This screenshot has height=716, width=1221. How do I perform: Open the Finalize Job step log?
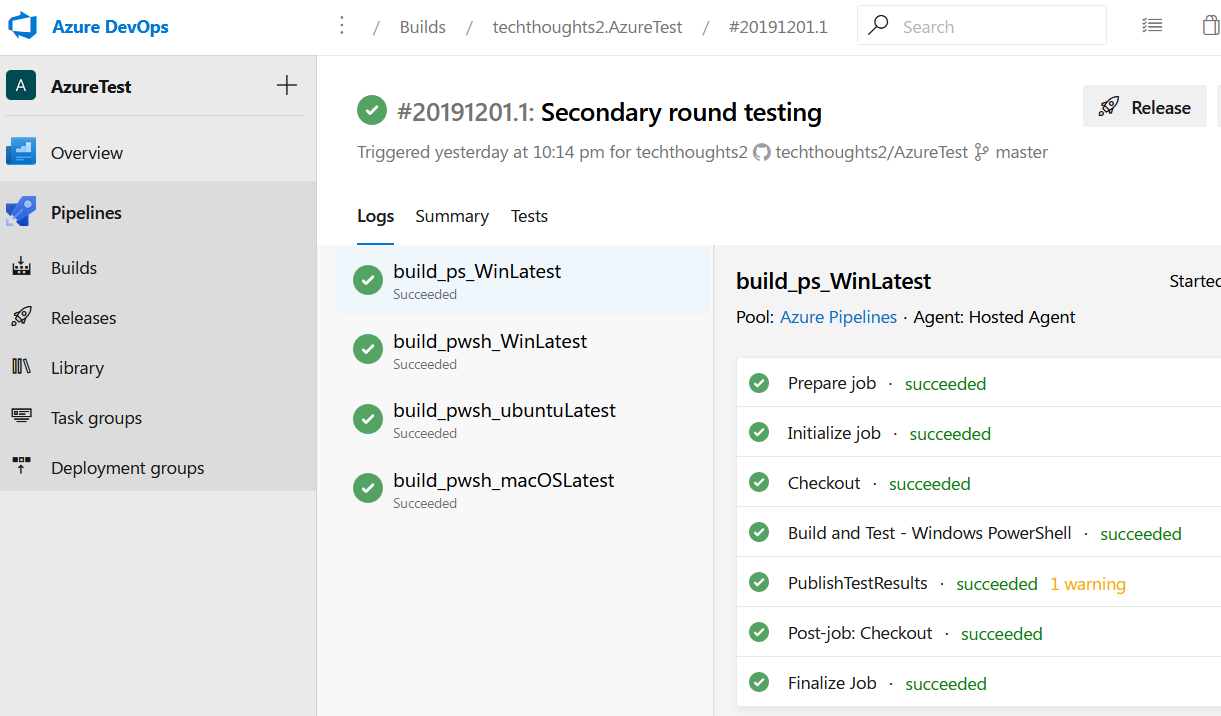point(979,683)
